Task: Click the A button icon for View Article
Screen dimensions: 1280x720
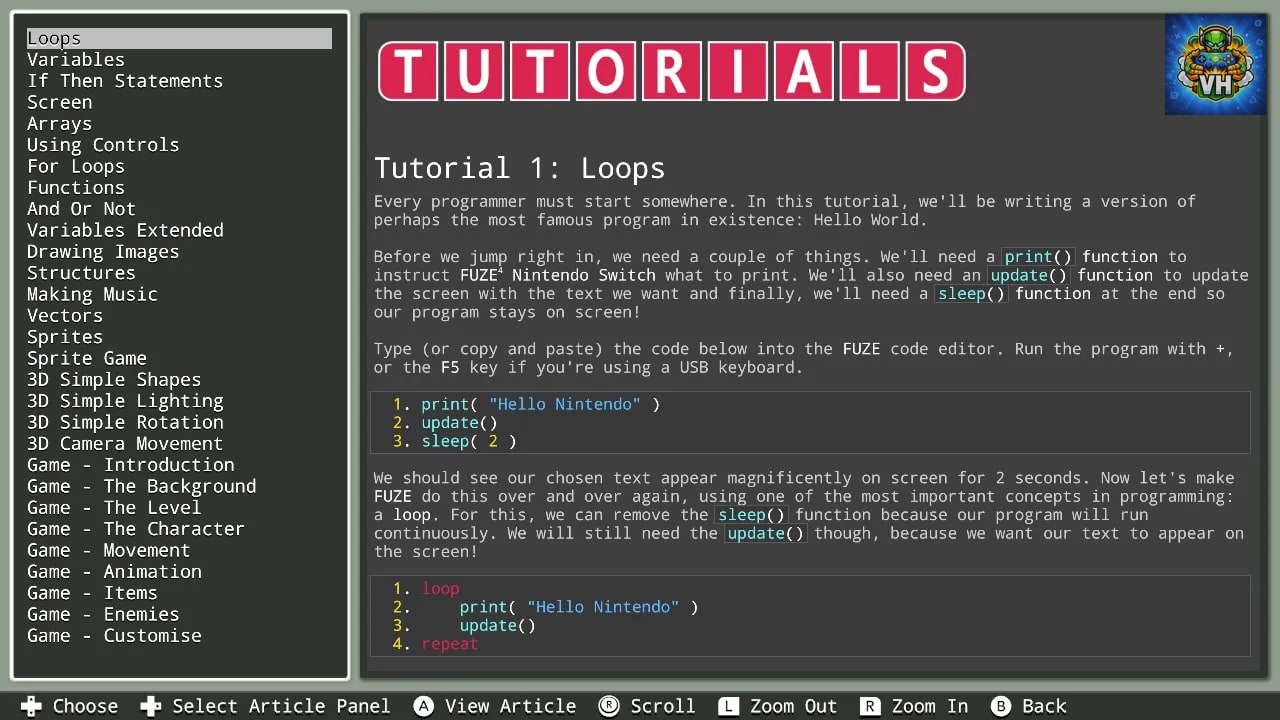Action: 424,706
